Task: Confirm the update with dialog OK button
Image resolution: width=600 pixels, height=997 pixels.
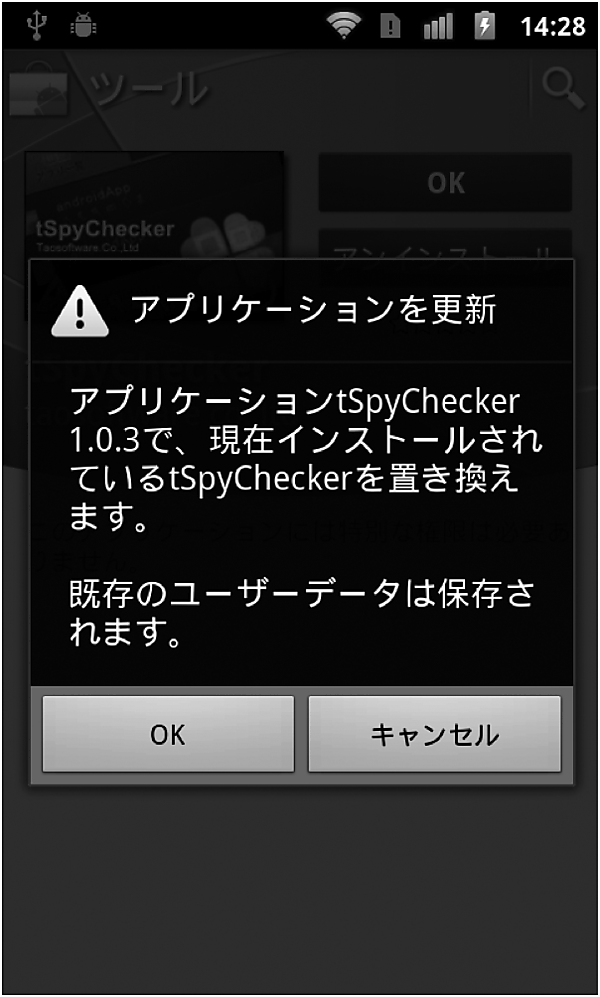Action: (168, 734)
